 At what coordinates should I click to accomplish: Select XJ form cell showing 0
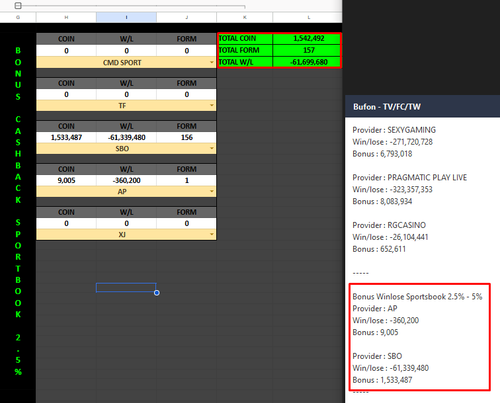(187, 223)
